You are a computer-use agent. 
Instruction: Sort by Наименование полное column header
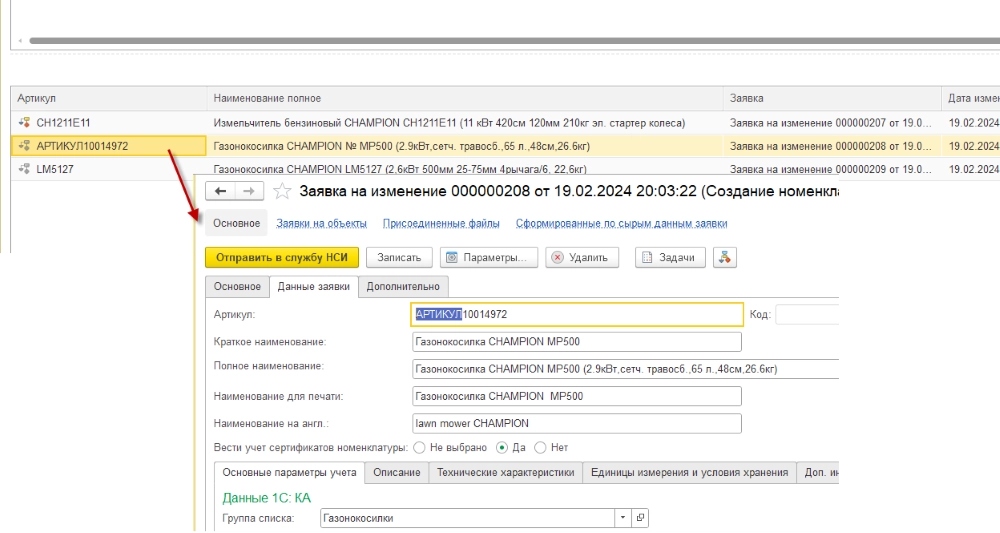[x=465, y=98]
